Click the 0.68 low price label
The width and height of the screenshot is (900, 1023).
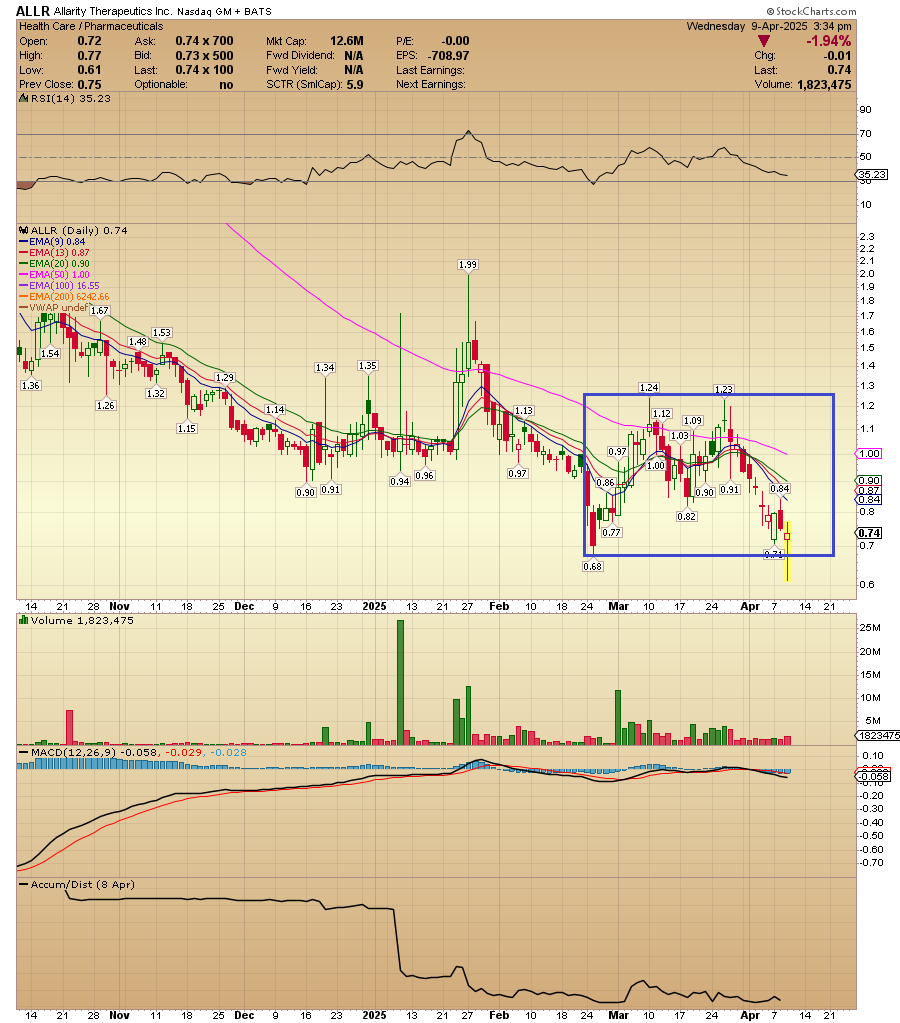tap(593, 566)
